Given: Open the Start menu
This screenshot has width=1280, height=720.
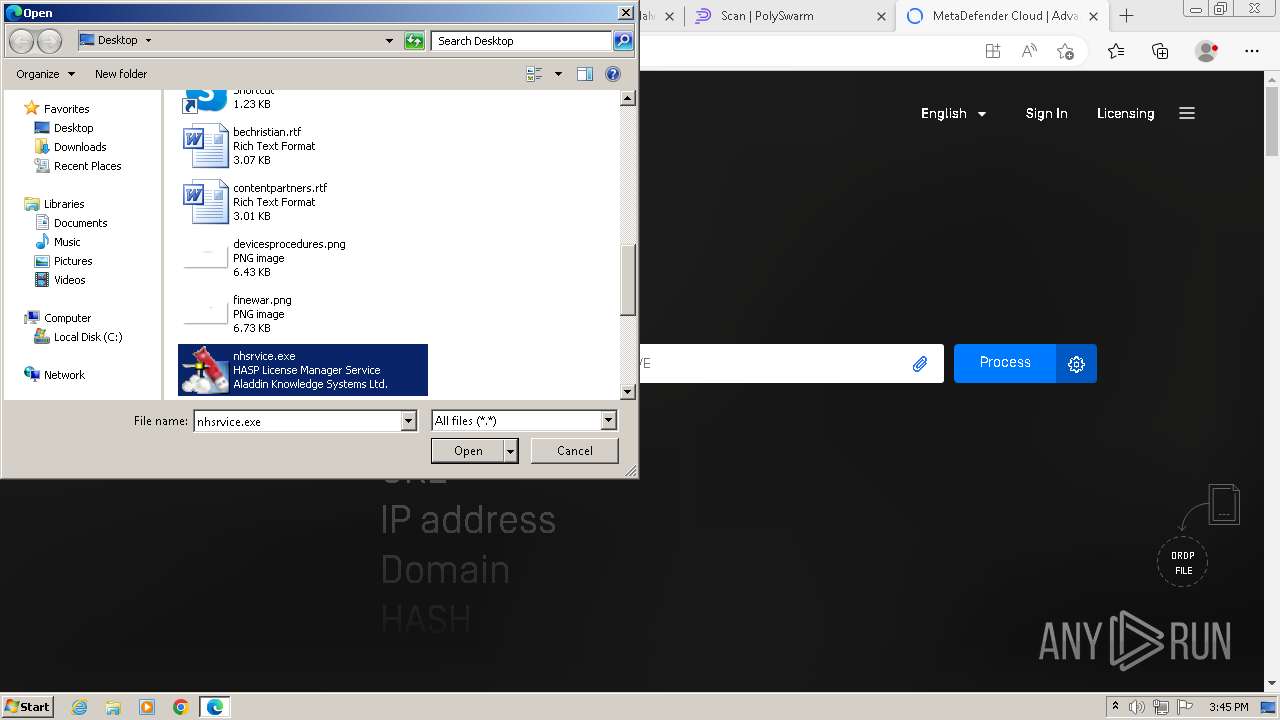Looking at the screenshot, I should click(x=28, y=707).
